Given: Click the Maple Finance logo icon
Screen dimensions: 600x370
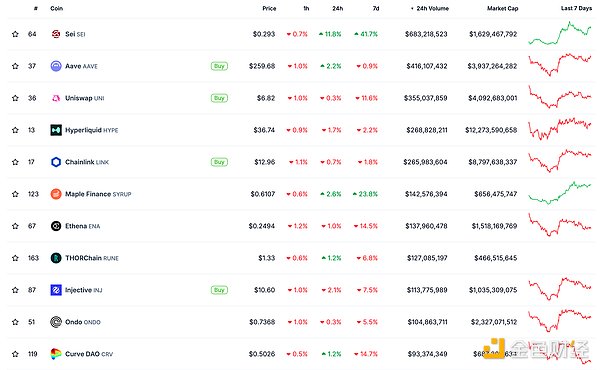Looking at the screenshot, I should point(56,194).
